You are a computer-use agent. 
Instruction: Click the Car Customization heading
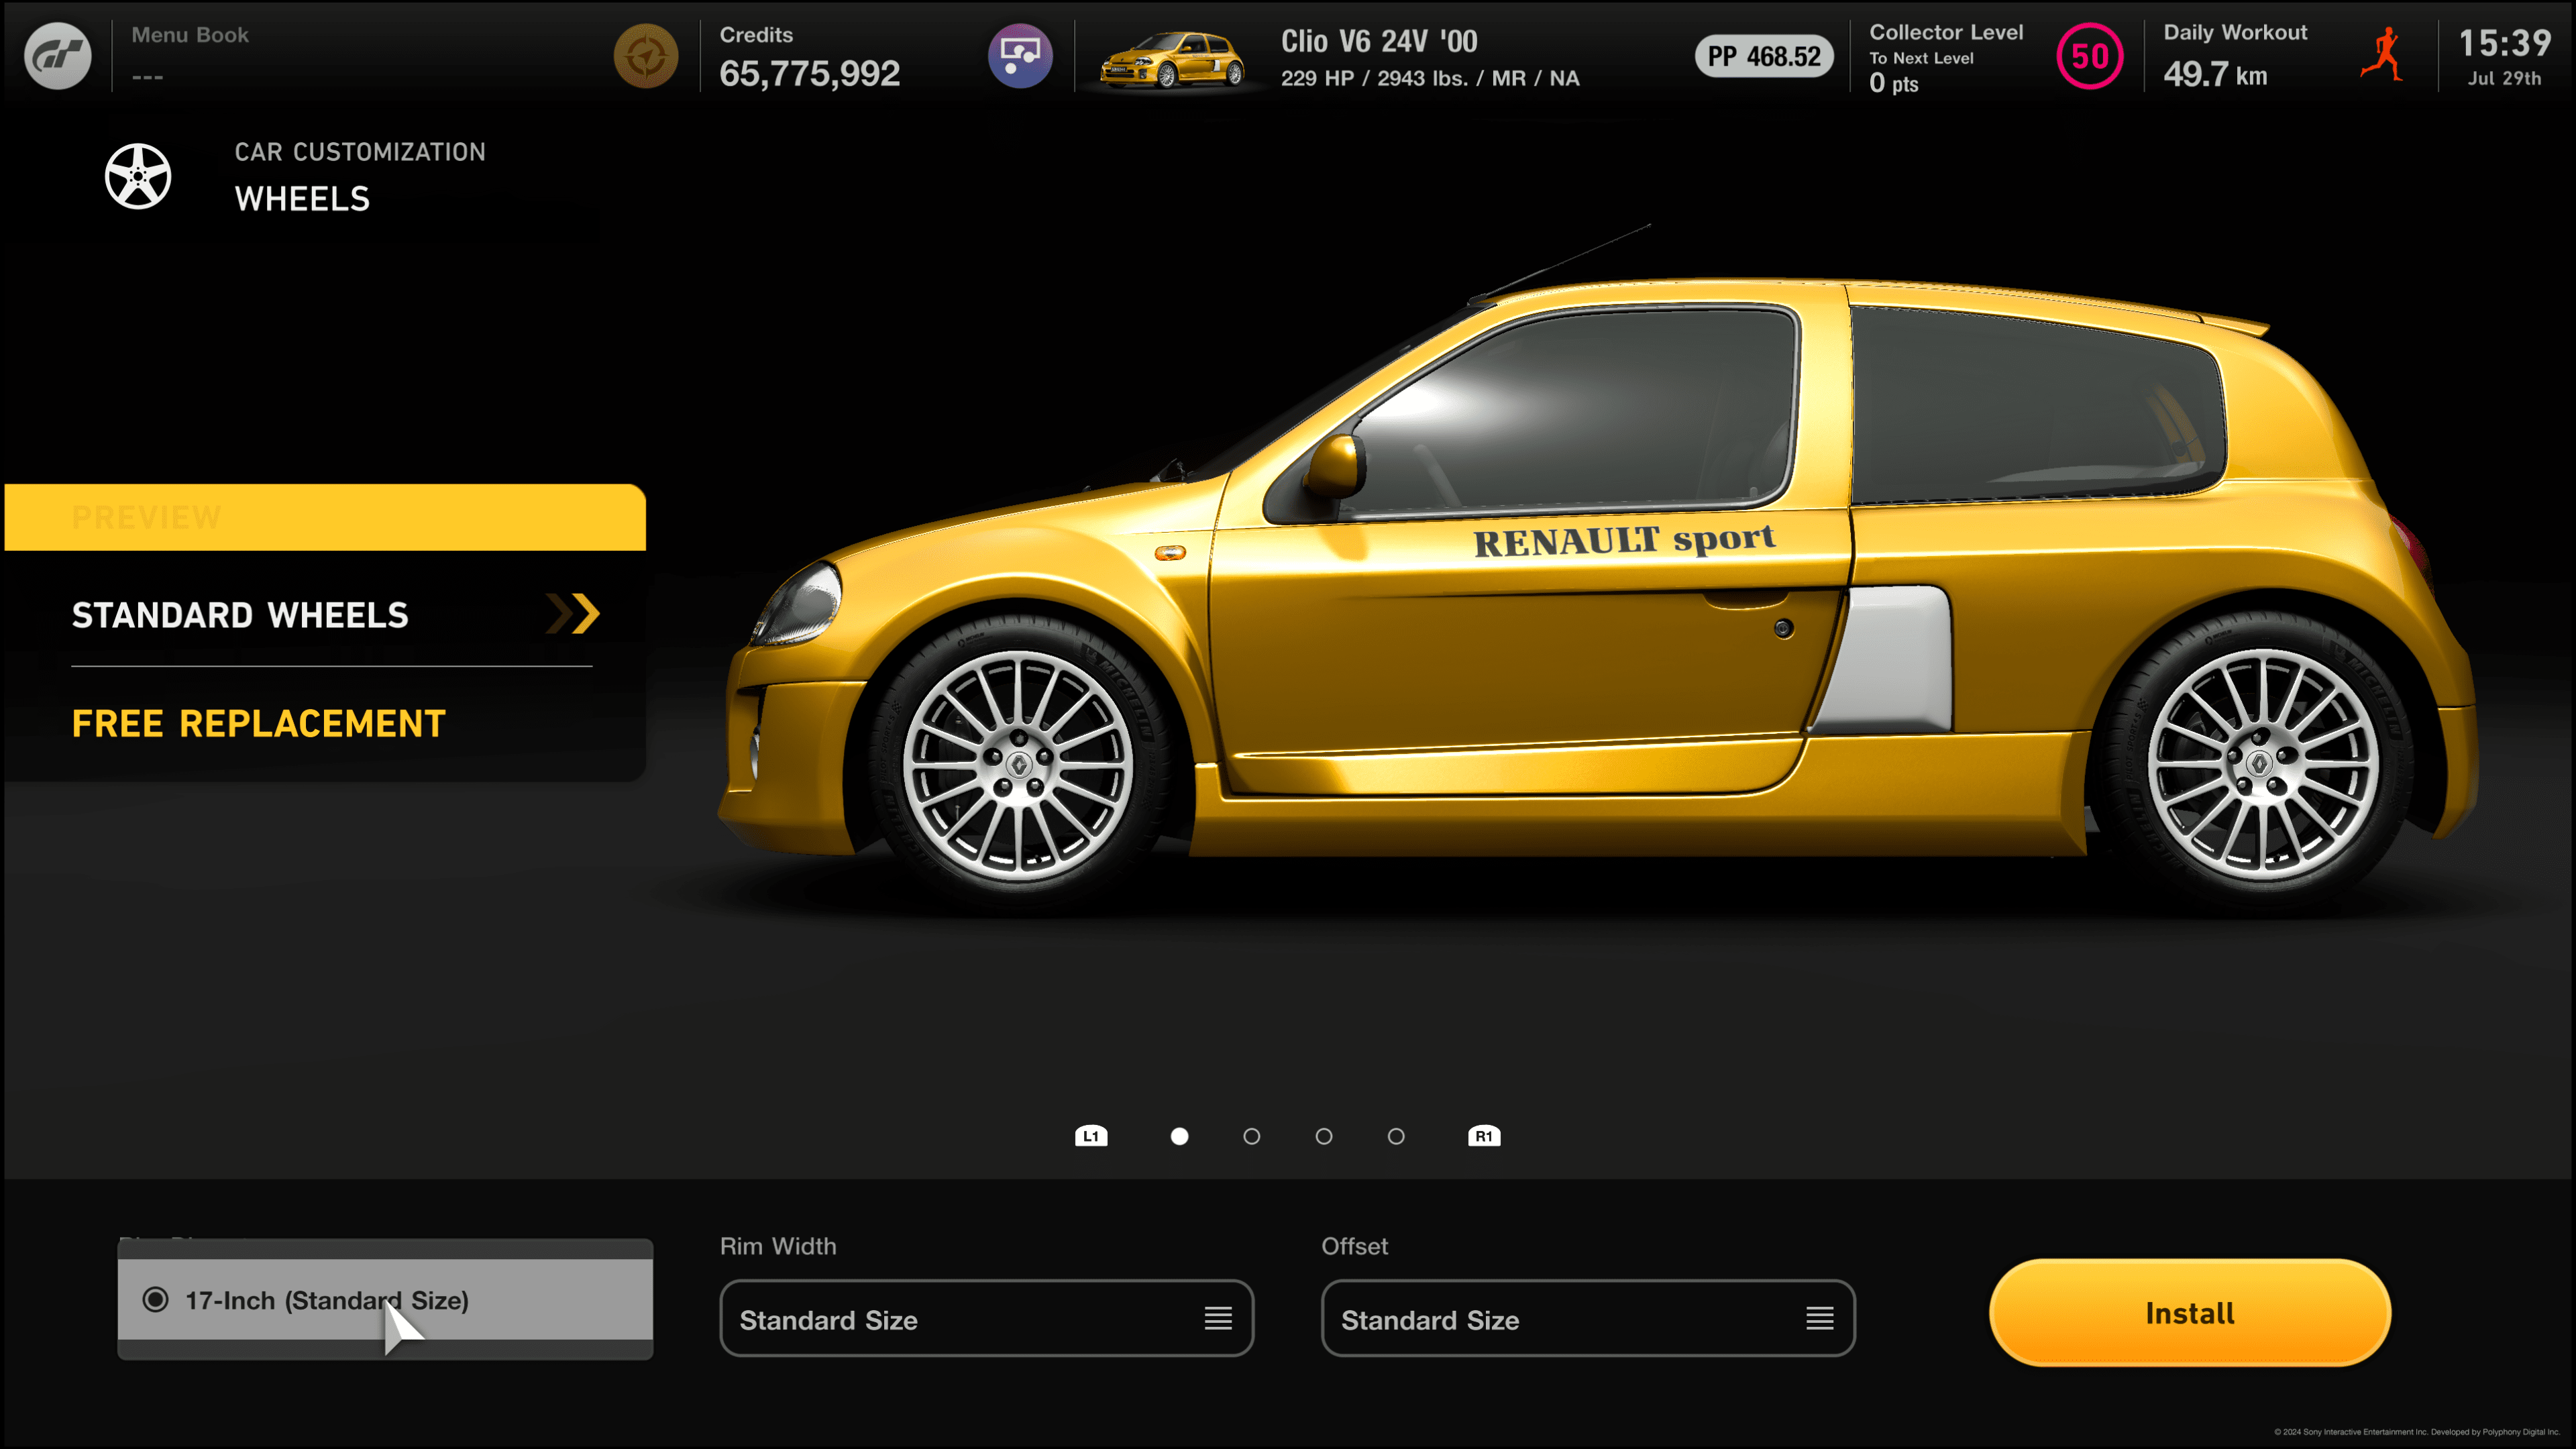click(x=360, y=152)
